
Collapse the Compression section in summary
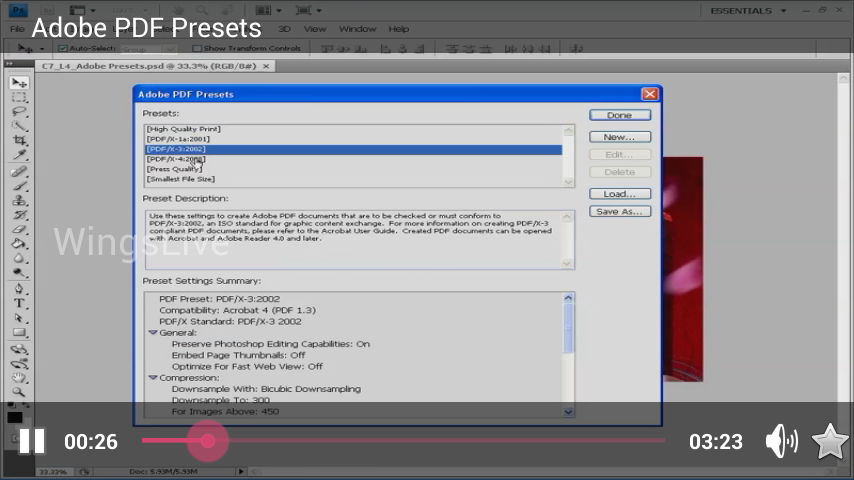153,377
